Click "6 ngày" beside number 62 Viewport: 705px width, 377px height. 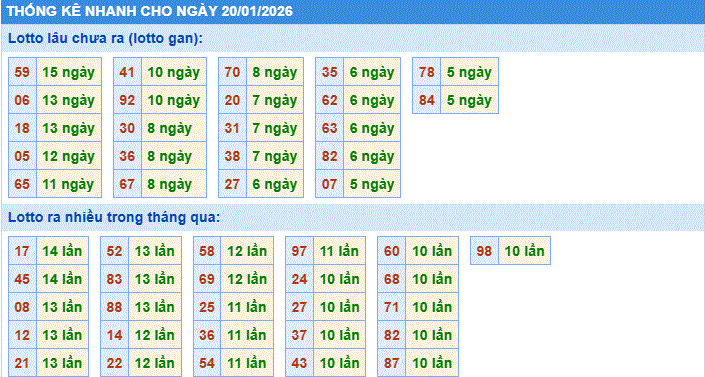point(372,100)
